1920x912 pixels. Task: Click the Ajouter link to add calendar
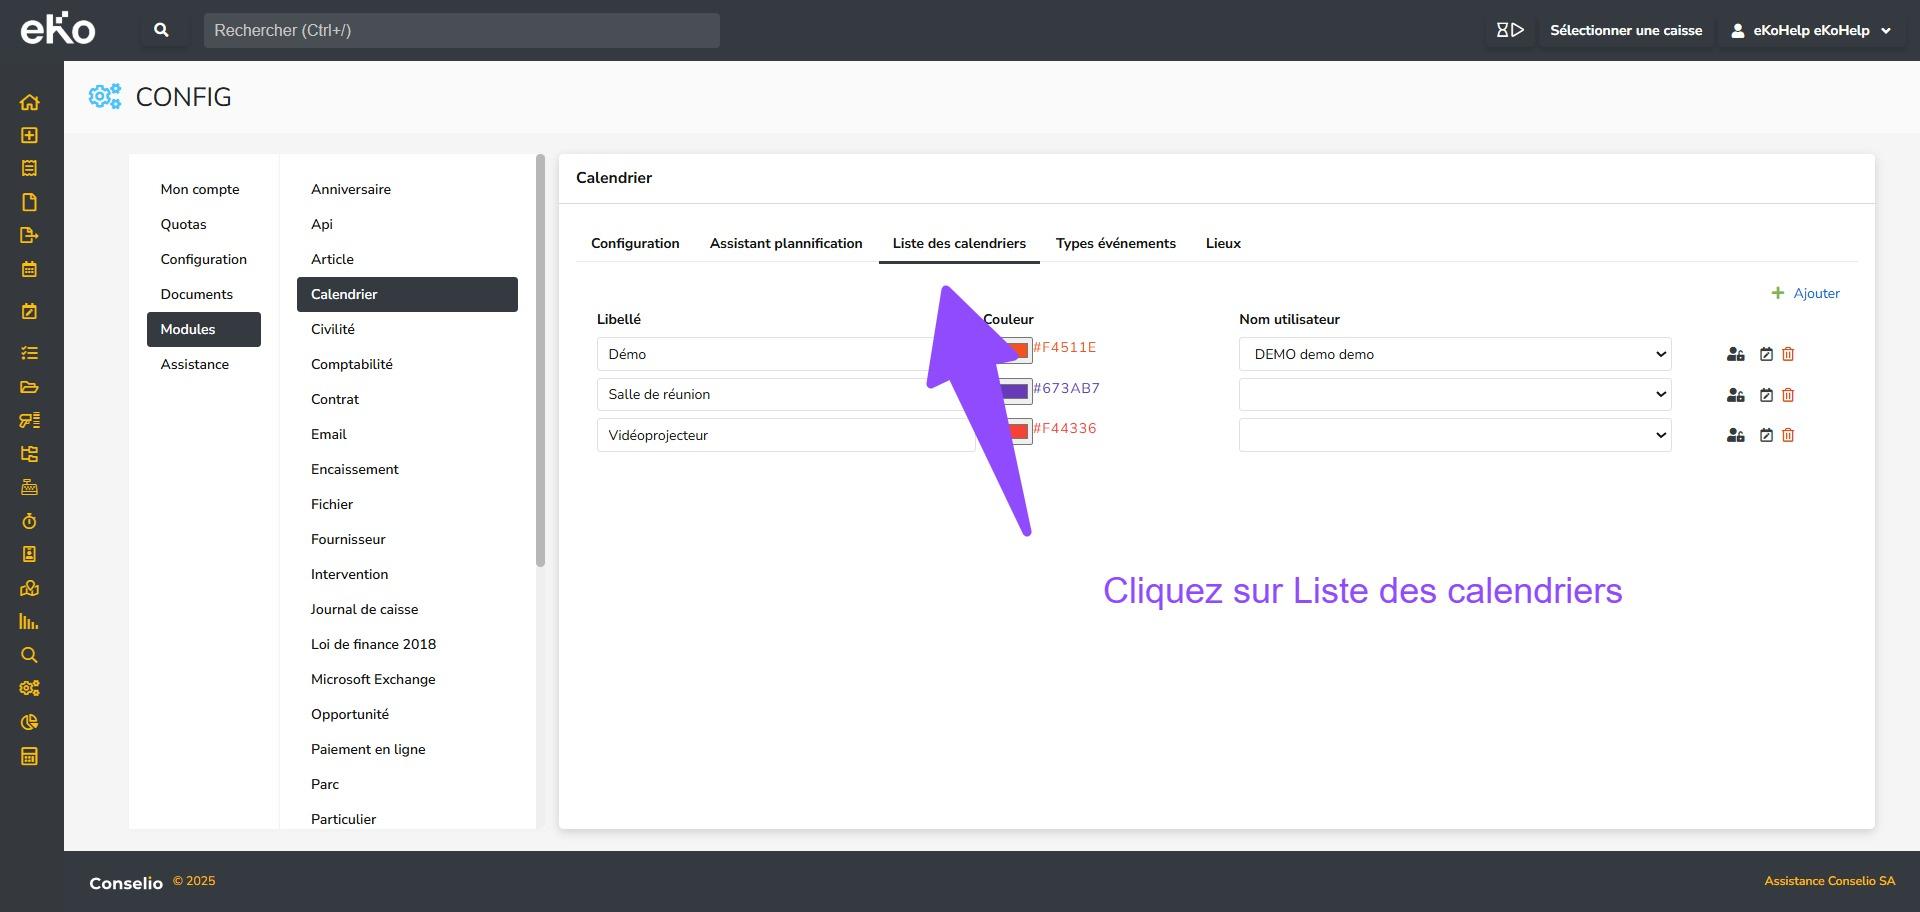[x=1805, y=293]
